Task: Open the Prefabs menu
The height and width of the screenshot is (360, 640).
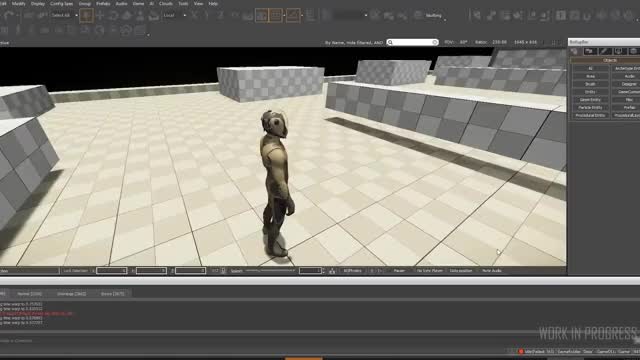Action: (x=103, y=3)
